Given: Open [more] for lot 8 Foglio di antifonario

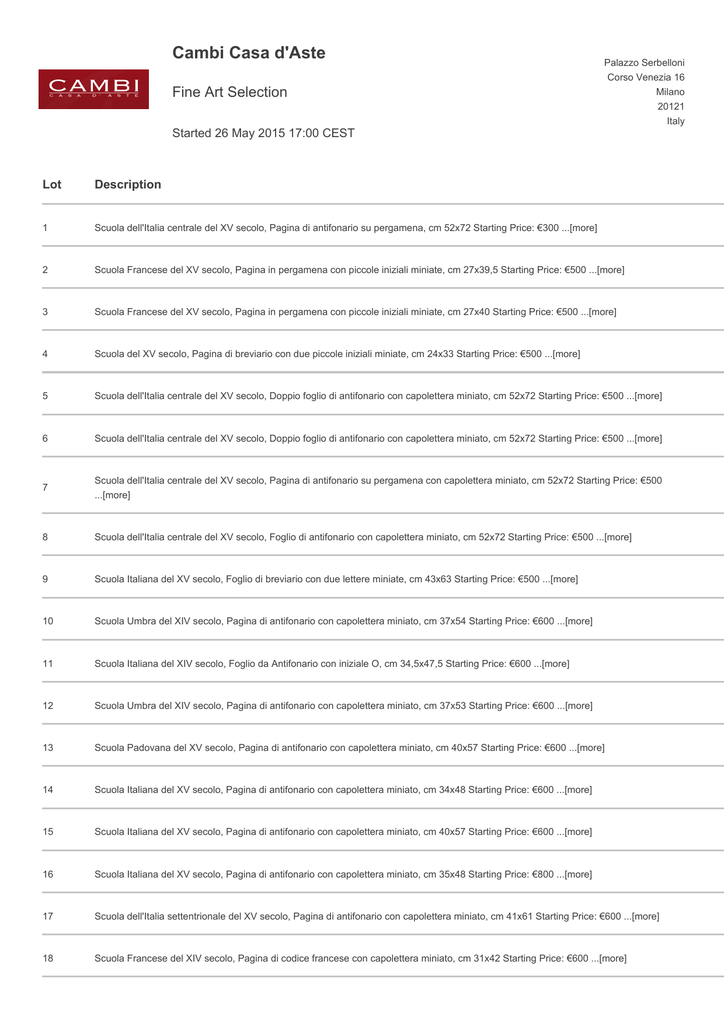Looking at the screenshot, I should click(x=618, y=537).
